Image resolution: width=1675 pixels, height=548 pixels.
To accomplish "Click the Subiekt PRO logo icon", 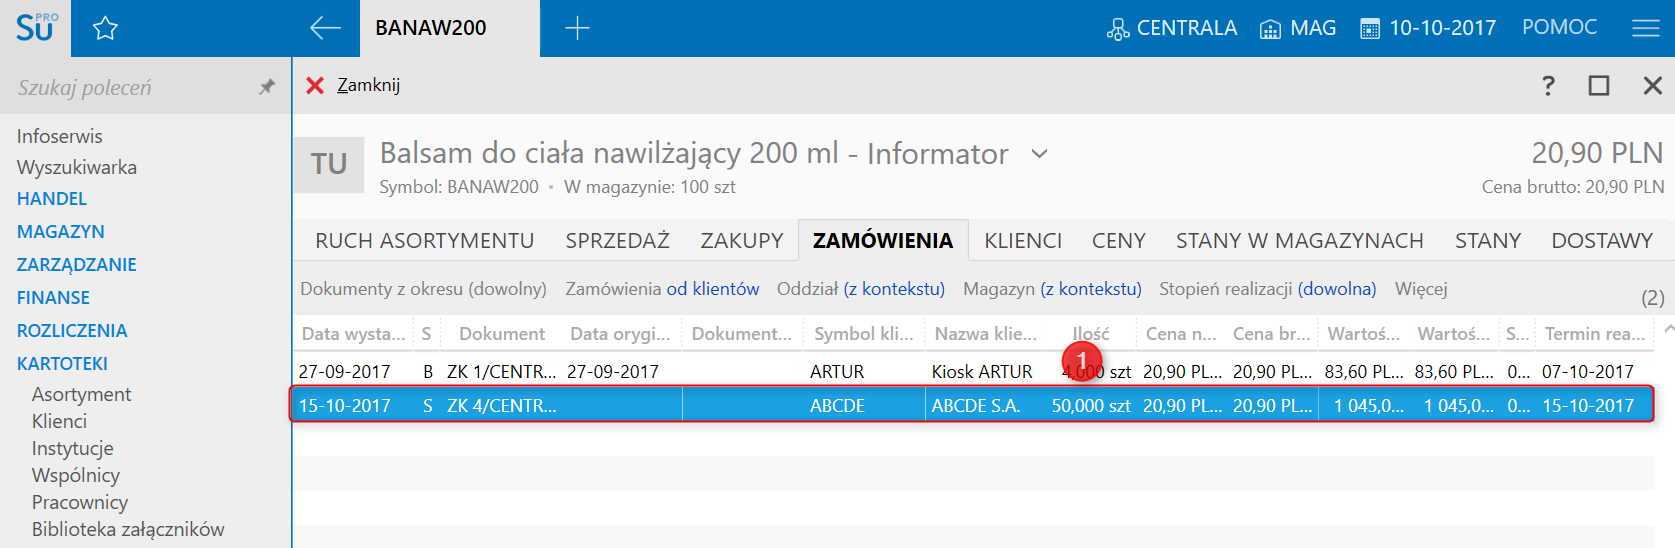I will coord(36,27).
